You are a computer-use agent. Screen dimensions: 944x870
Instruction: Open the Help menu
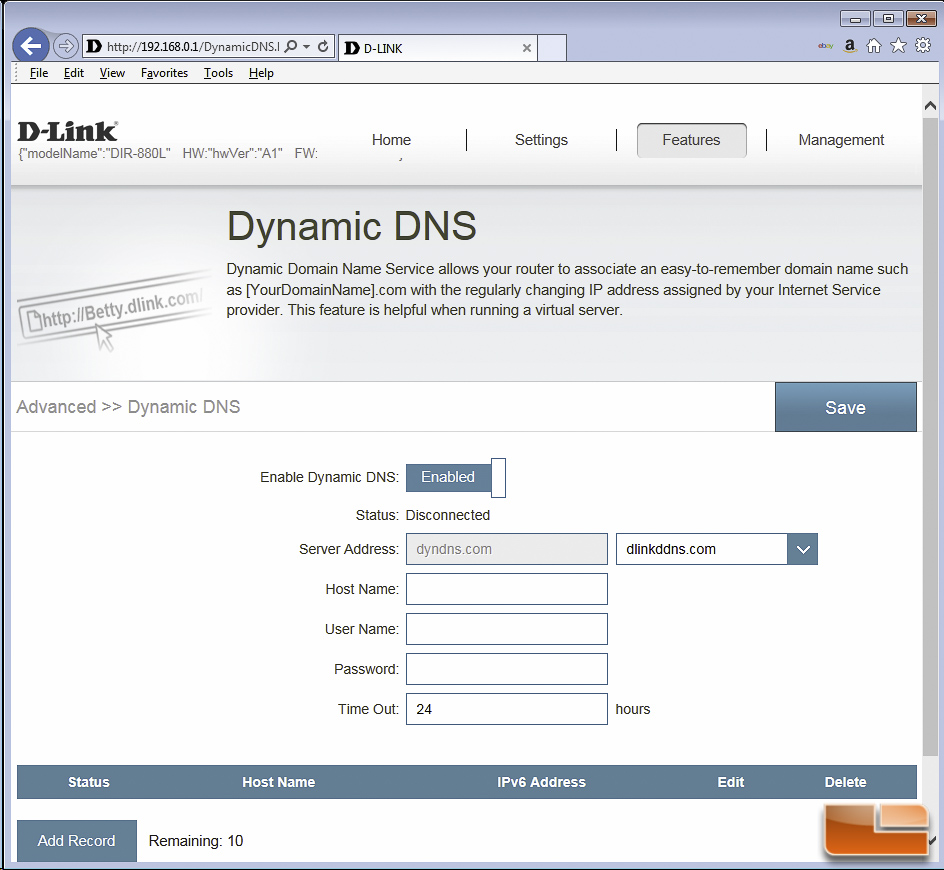(x=261, y=73)
